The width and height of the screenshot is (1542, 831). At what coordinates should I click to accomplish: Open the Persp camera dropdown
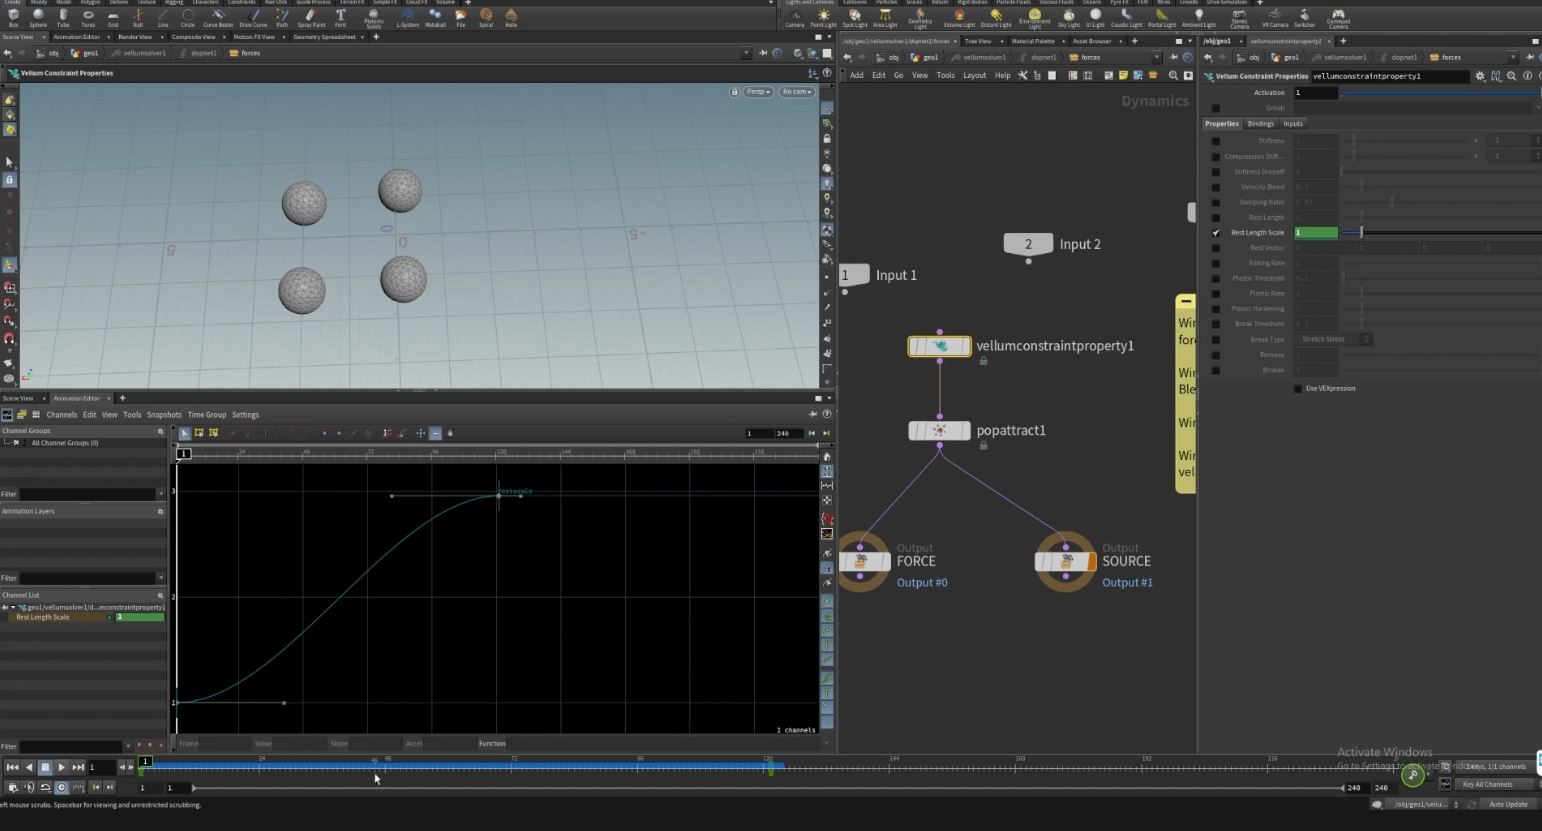coord(758,92)
